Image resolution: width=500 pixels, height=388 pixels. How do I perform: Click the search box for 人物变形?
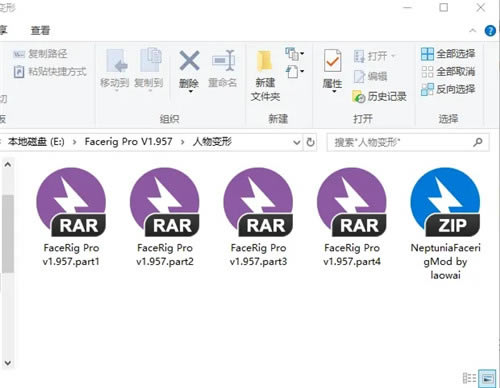coord(408,142)
